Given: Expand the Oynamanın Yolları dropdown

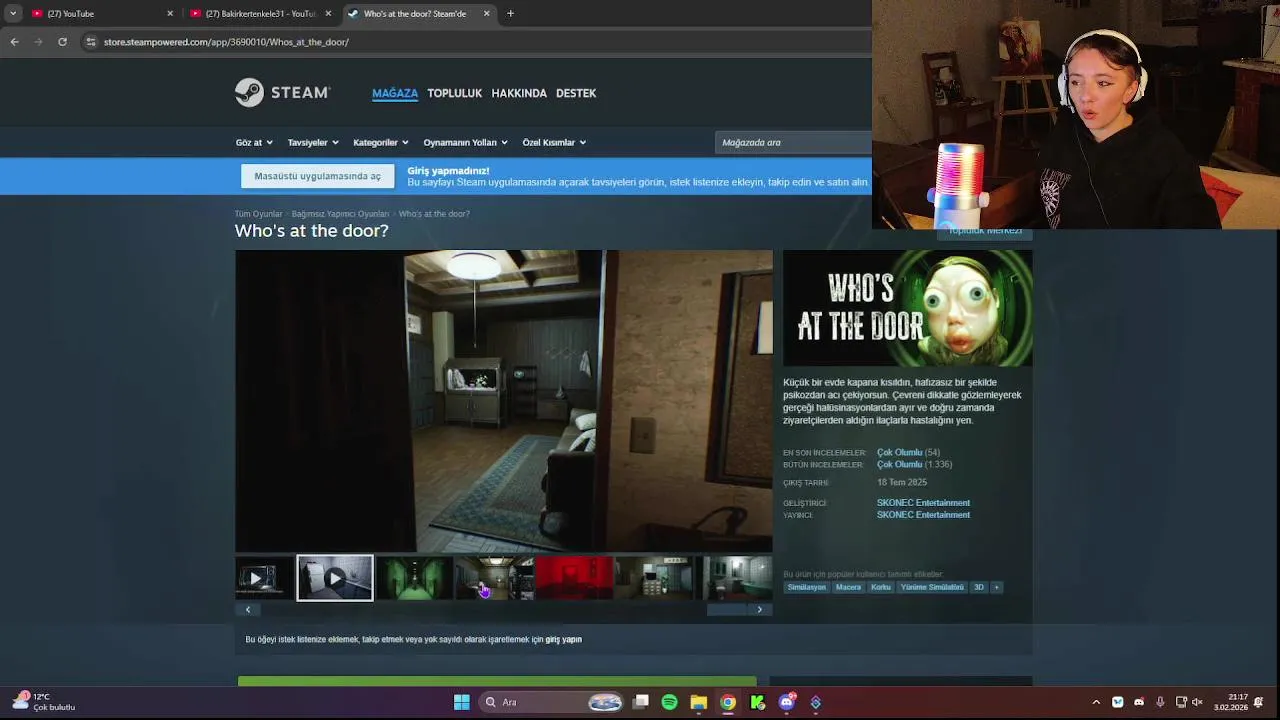Looking at the screenshot, I should click(x=465, y=142).
